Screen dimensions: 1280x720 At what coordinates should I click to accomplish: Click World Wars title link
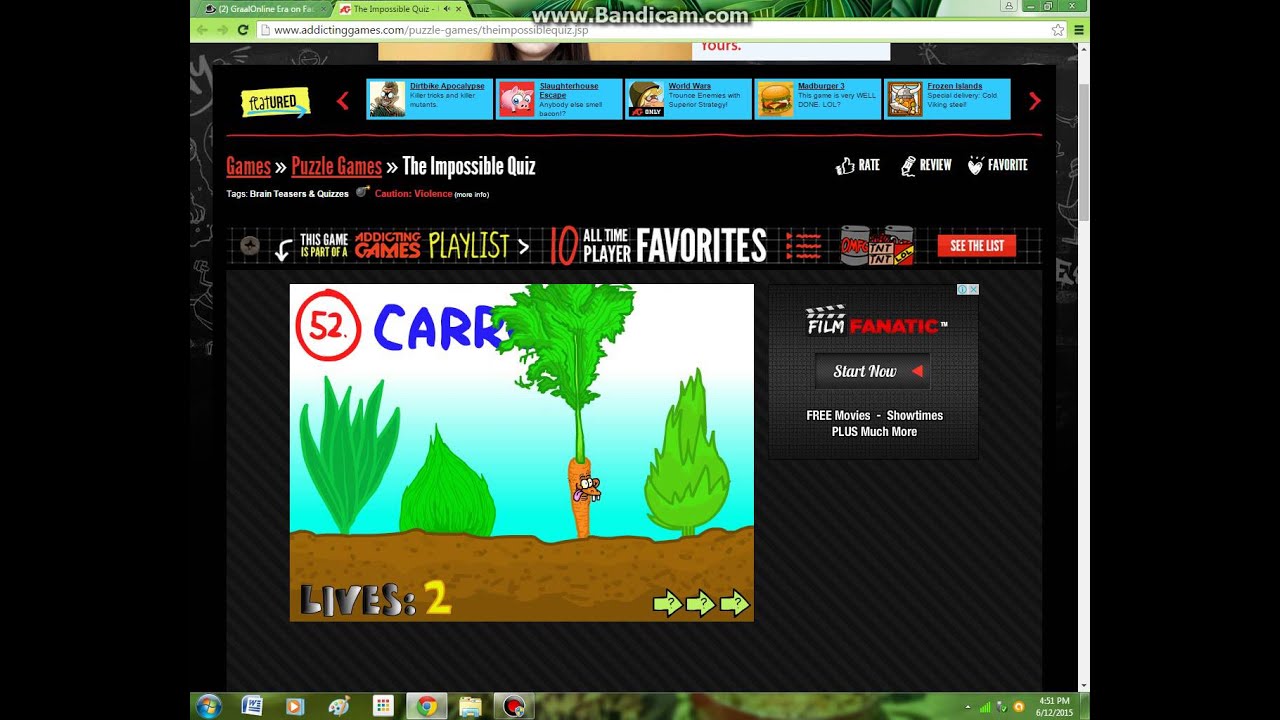tap(690, 86)
